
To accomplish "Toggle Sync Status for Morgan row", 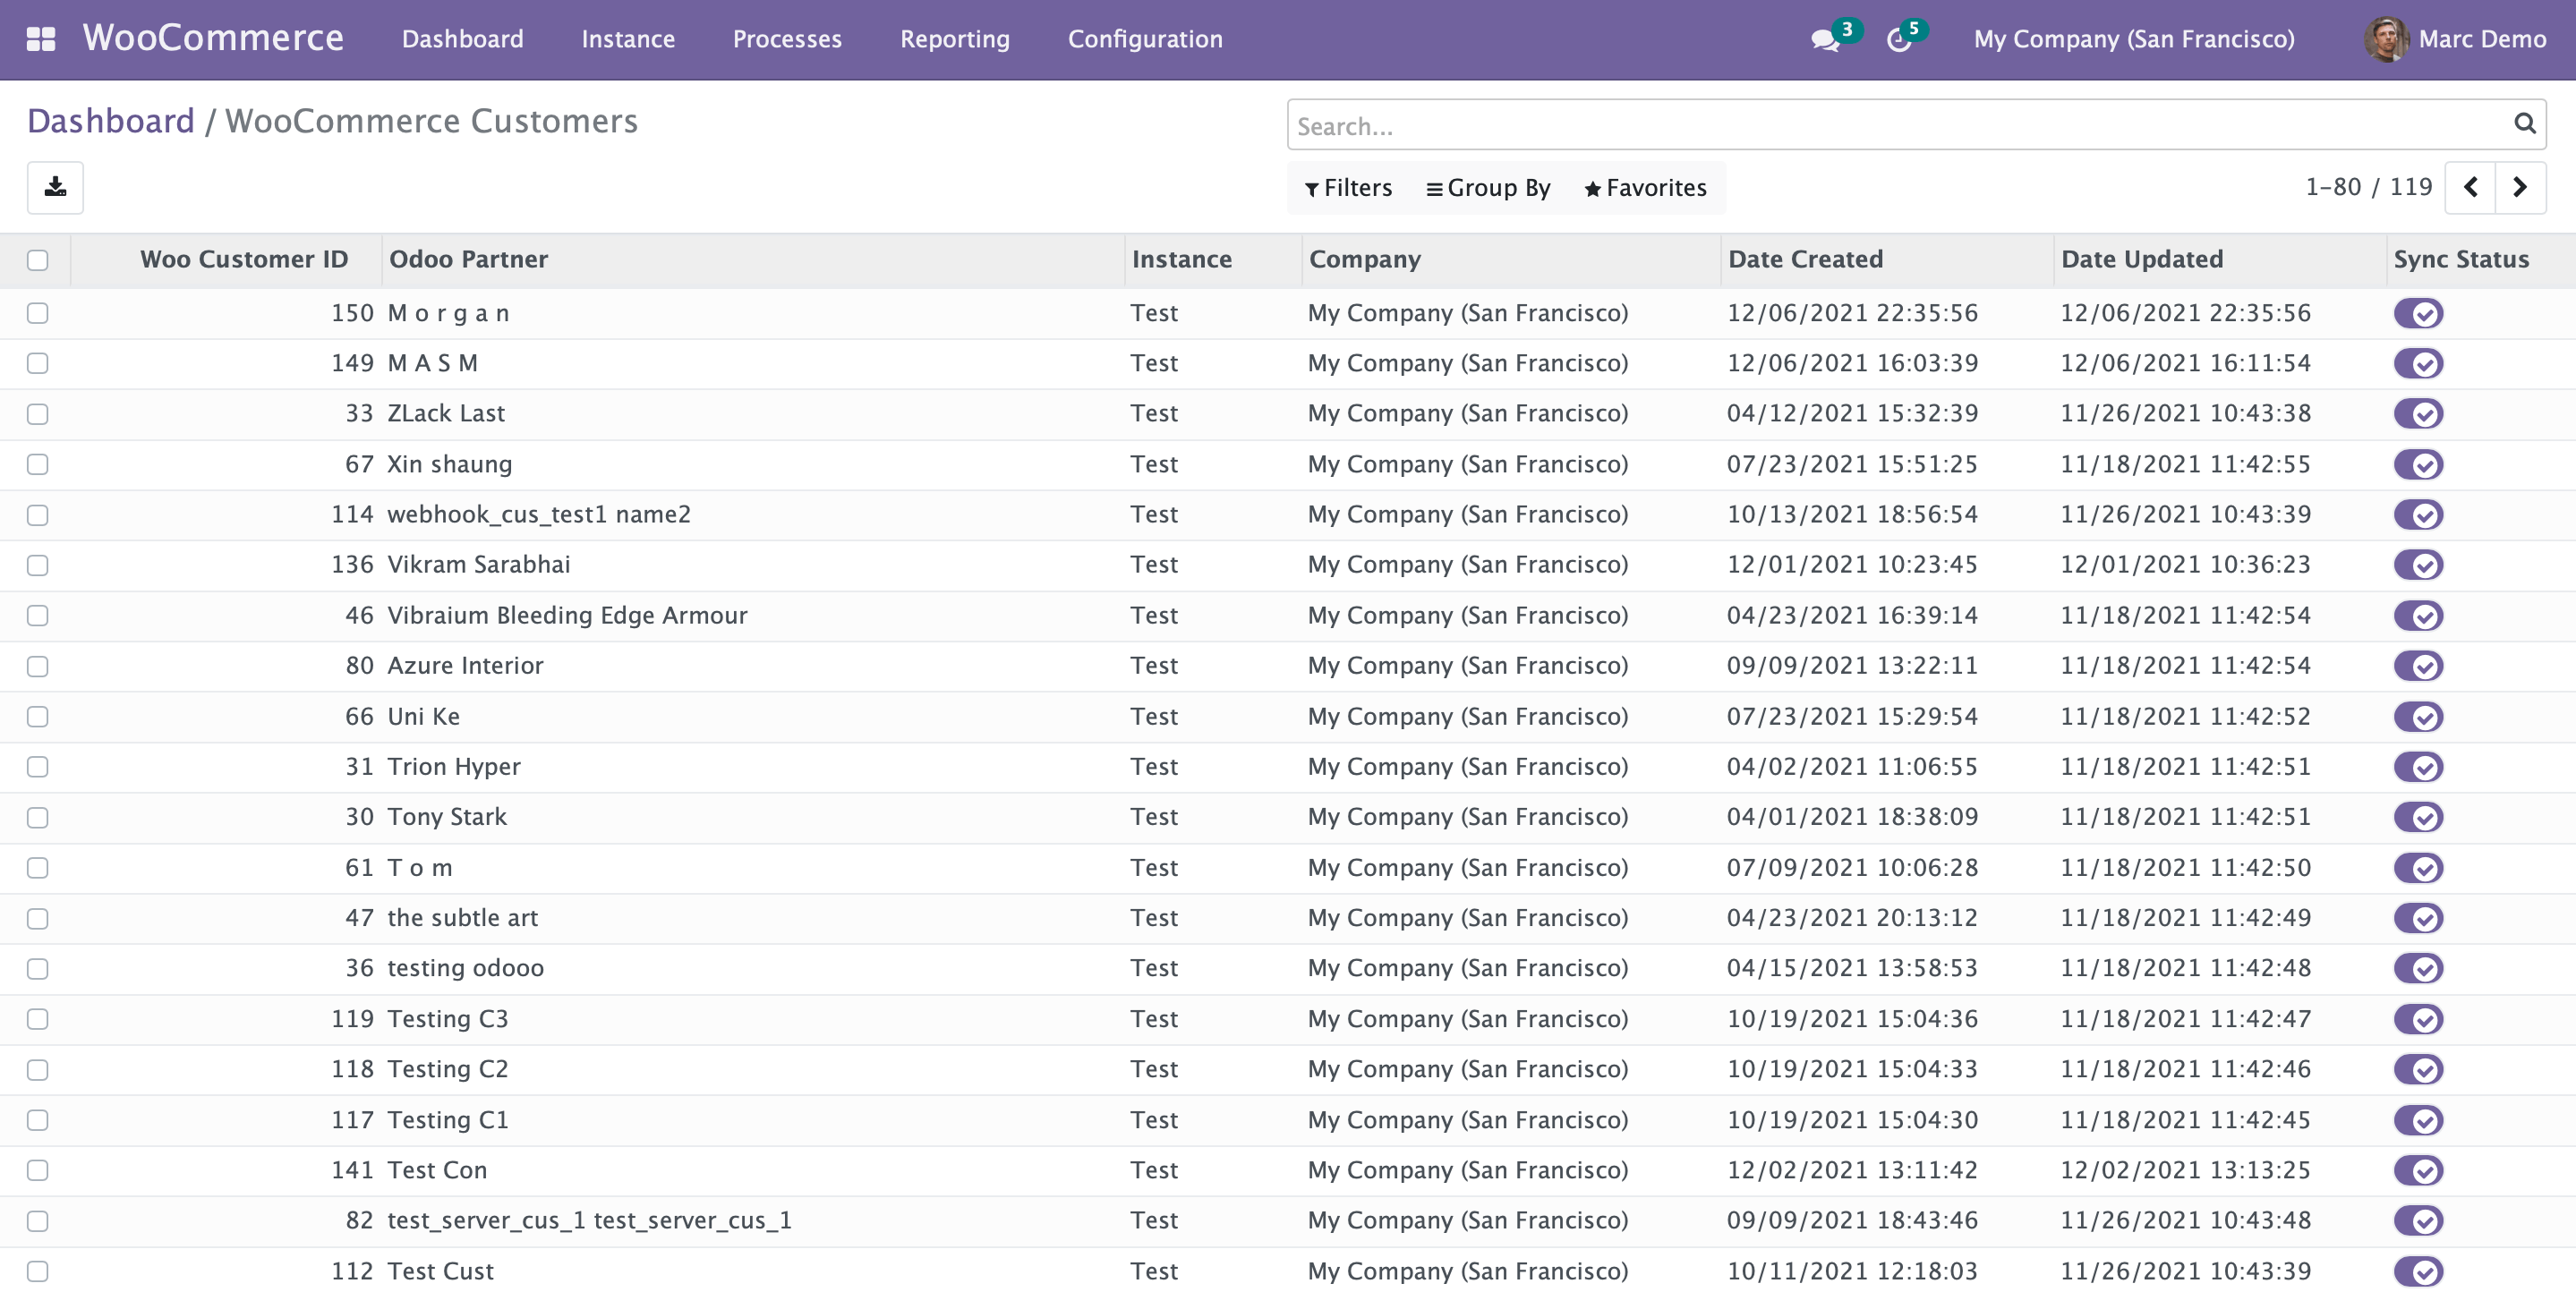I will tap(2418, 313).
